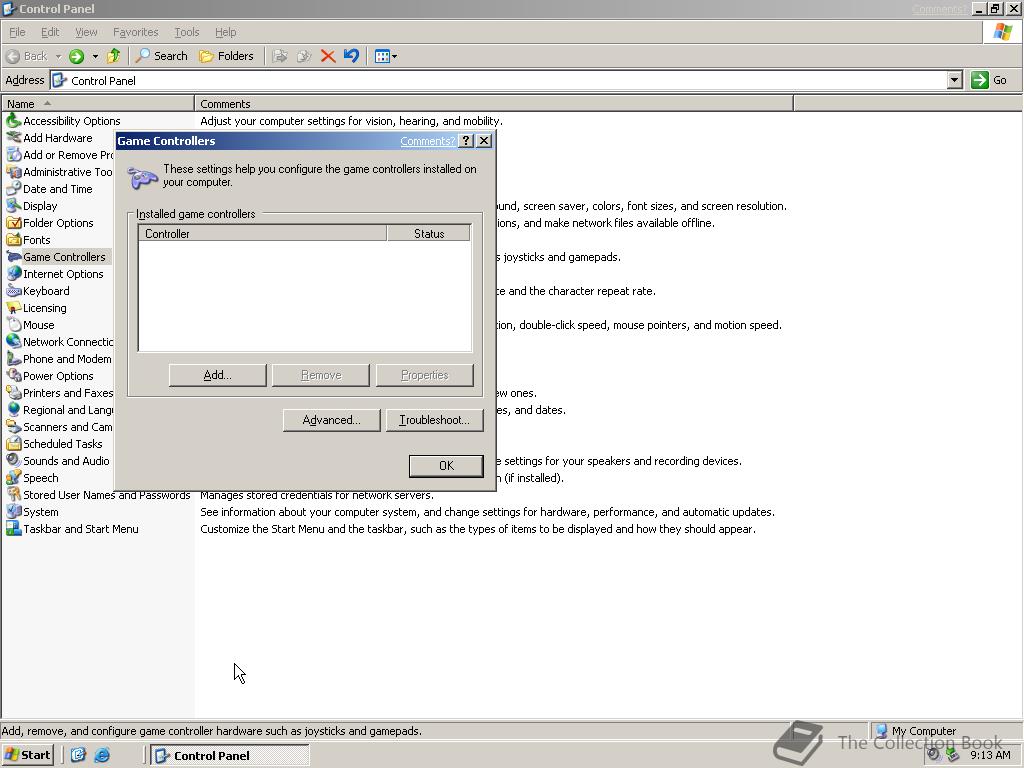Screen dimensions: 1024x768
Task: Toggle the Folders pane button
Action: (226, 56)
